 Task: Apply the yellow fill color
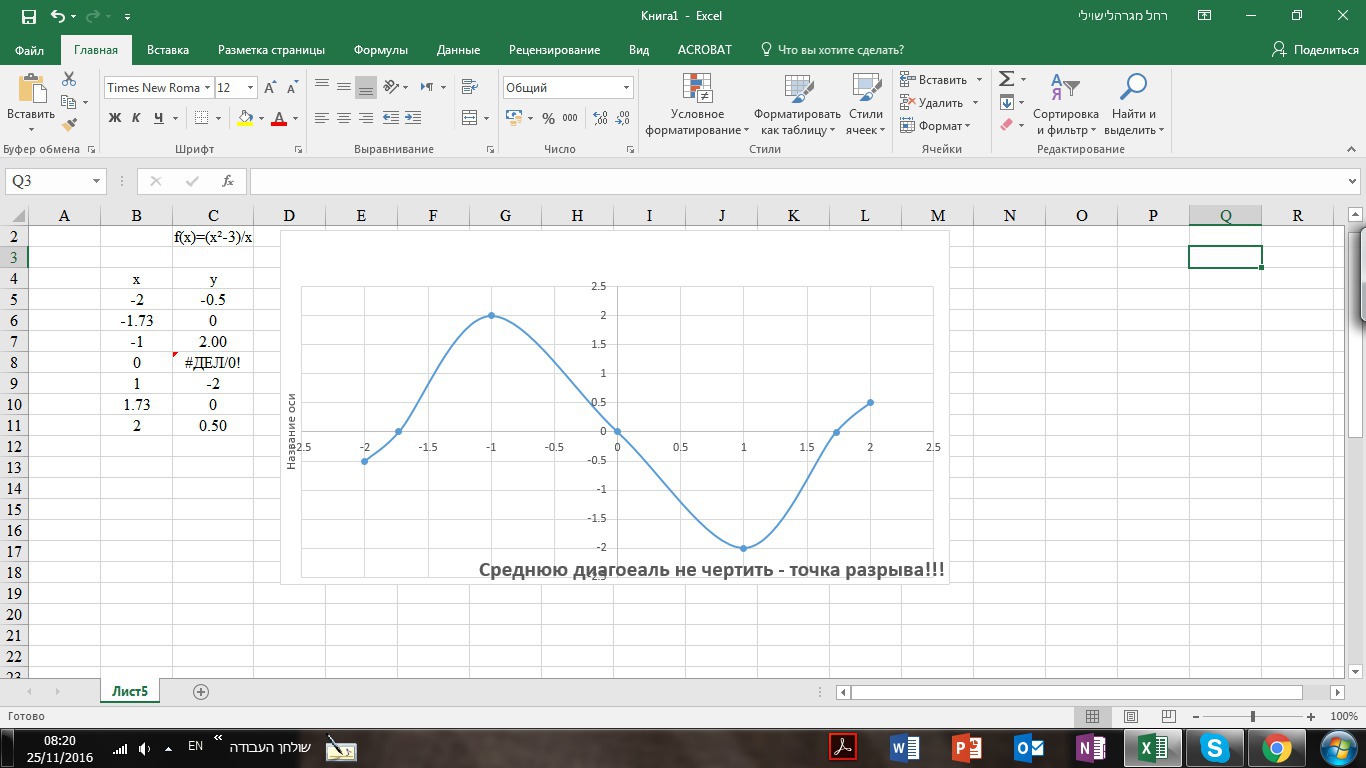click(245, 118)
